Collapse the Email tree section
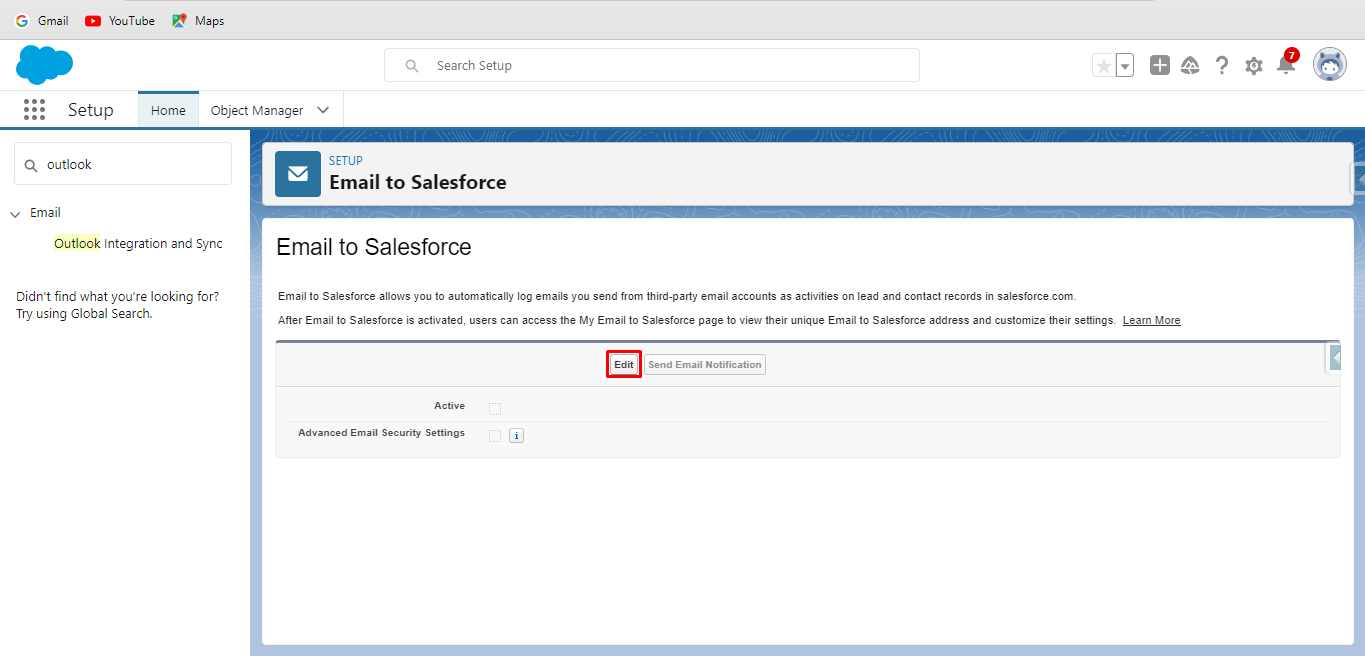This screenshot has width=1365, height=656. (x=15, y=213)
